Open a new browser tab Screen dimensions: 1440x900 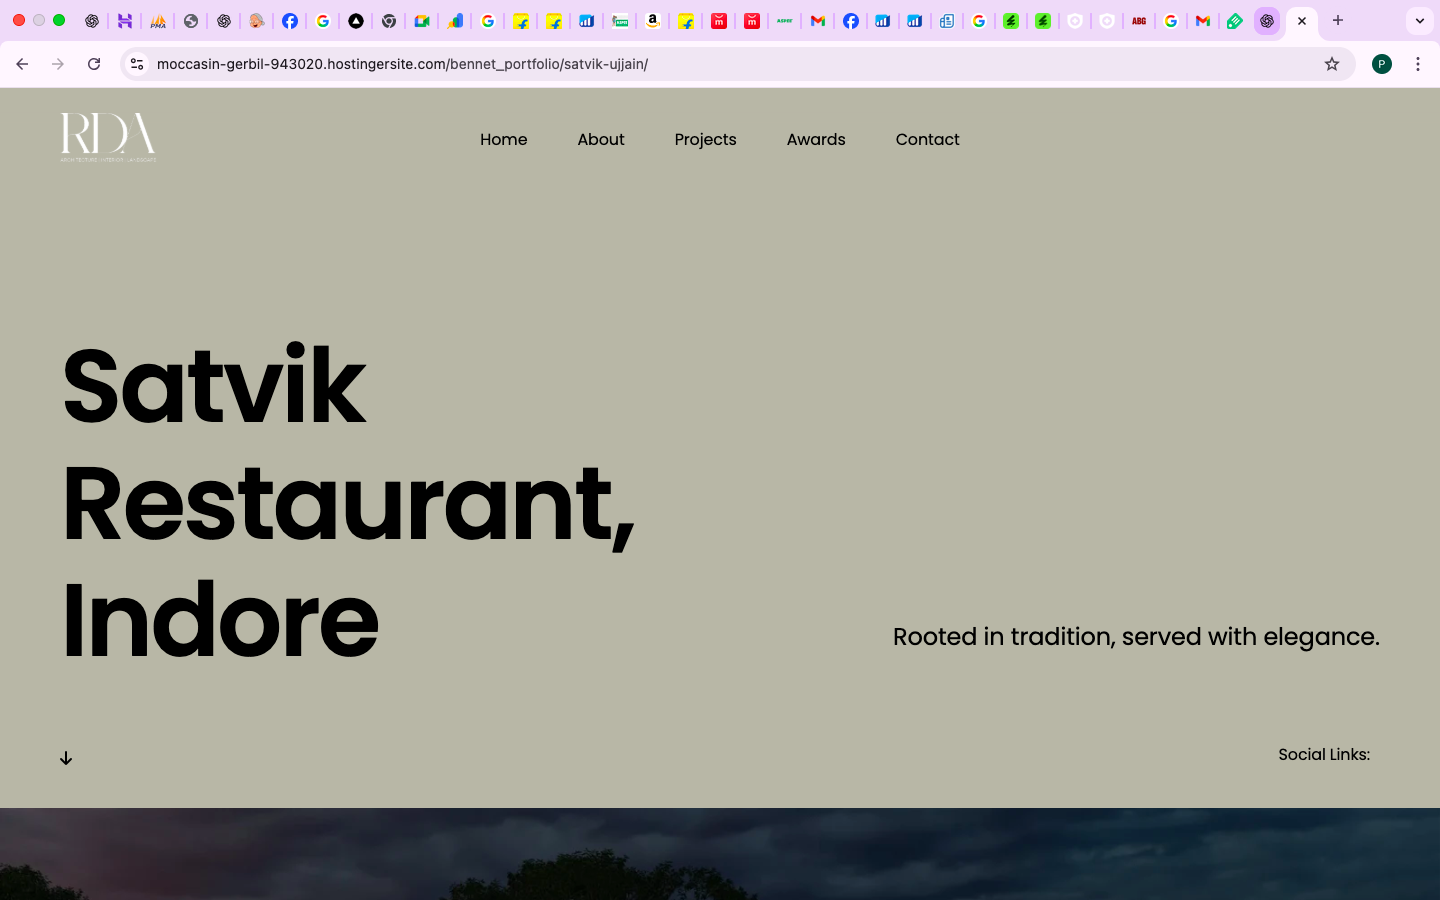[1338, 21]
